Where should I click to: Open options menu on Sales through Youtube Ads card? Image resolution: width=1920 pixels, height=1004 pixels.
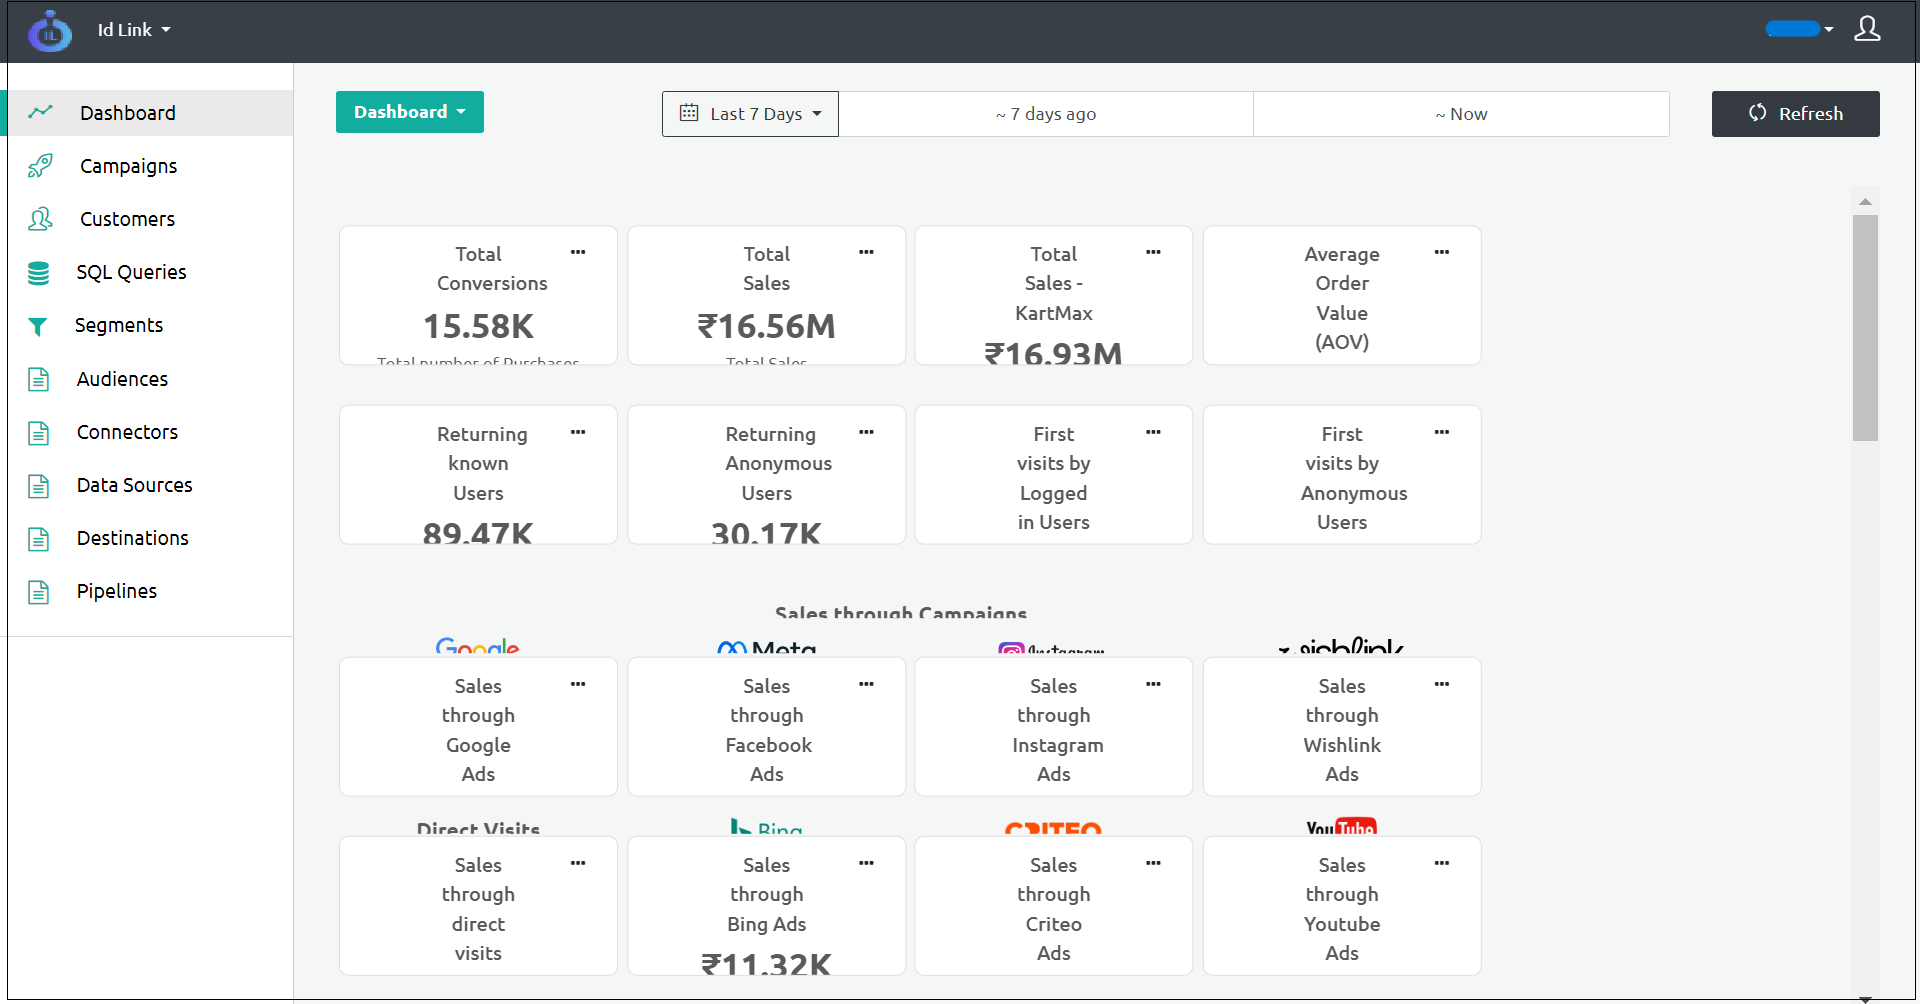click(x=1441, y=863)
